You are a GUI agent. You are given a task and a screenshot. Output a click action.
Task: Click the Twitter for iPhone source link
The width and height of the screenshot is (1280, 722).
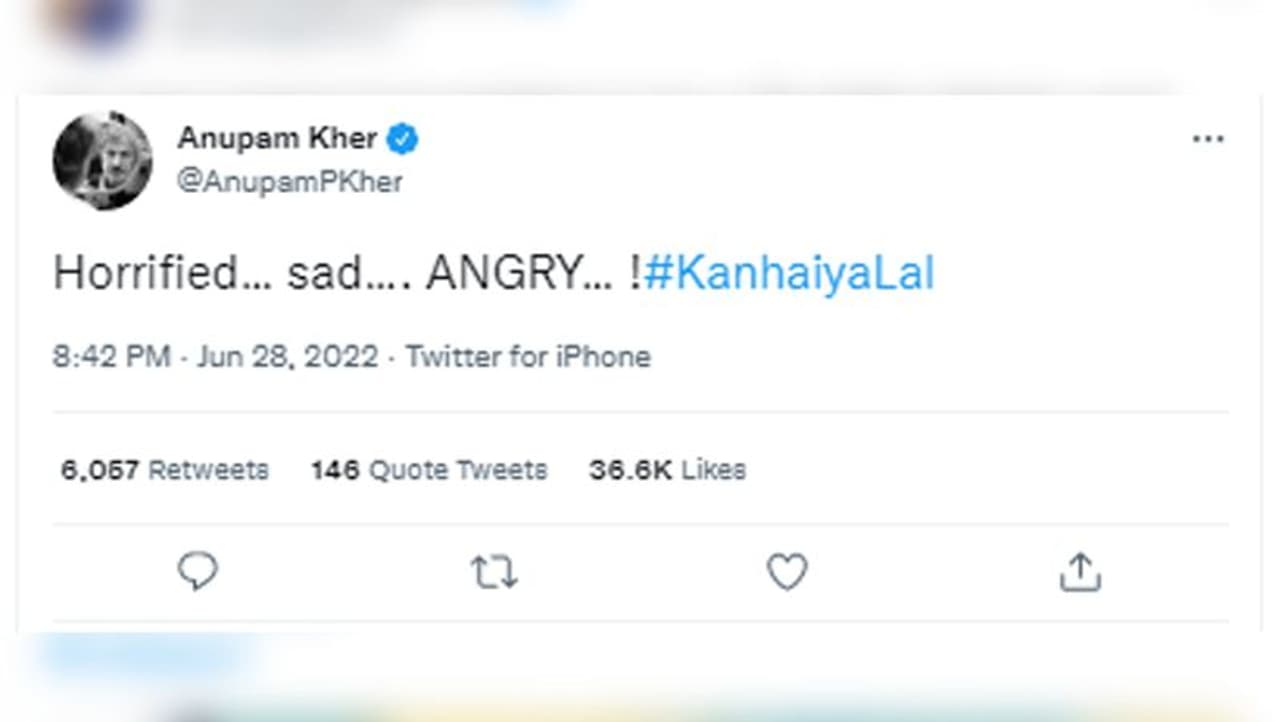click(528, 357)
